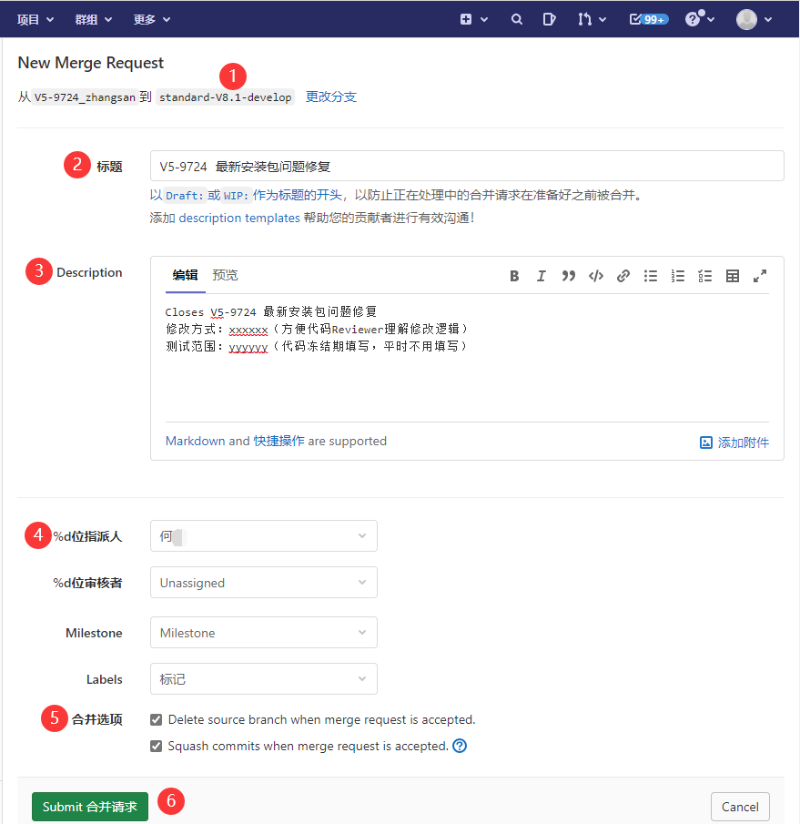Insert a table using the table icon
This screenshot has width=800, height=824.
pyautogui.click(x=732, y=276)
